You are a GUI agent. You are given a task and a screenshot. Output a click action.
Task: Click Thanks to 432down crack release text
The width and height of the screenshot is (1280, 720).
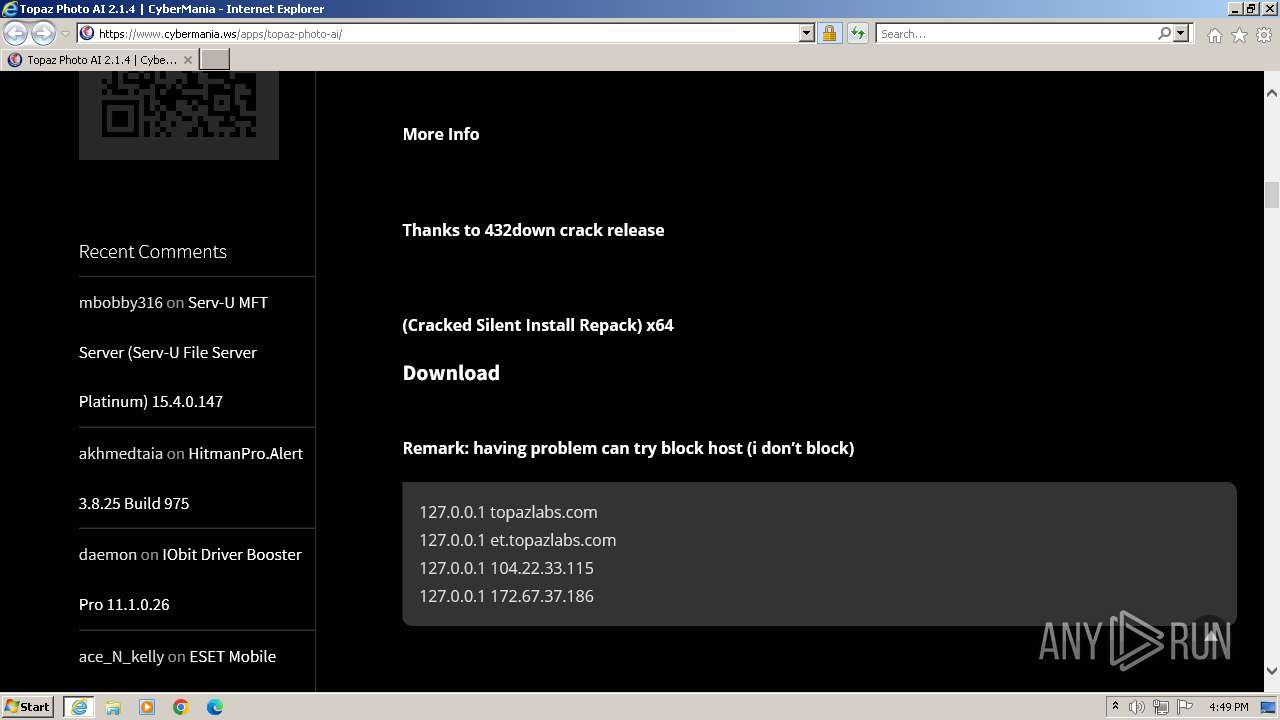533,230
